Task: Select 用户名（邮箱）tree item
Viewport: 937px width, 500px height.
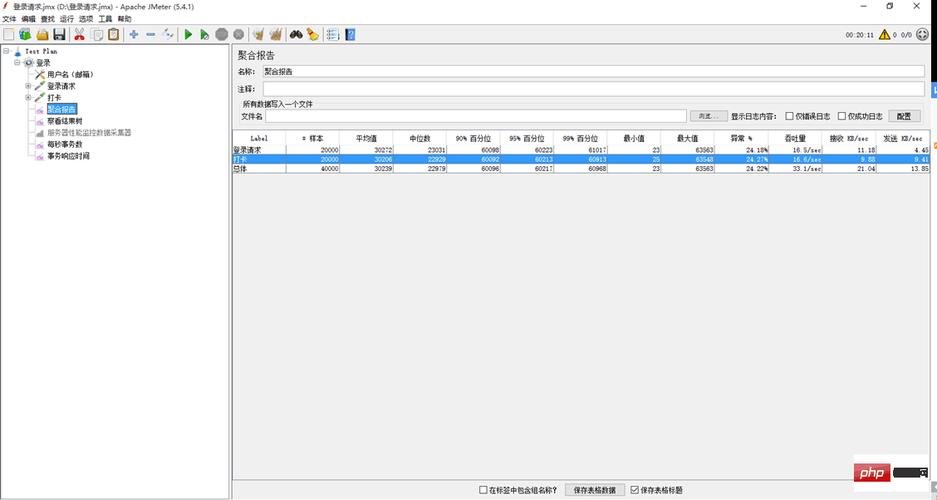Action: (71, 75)
